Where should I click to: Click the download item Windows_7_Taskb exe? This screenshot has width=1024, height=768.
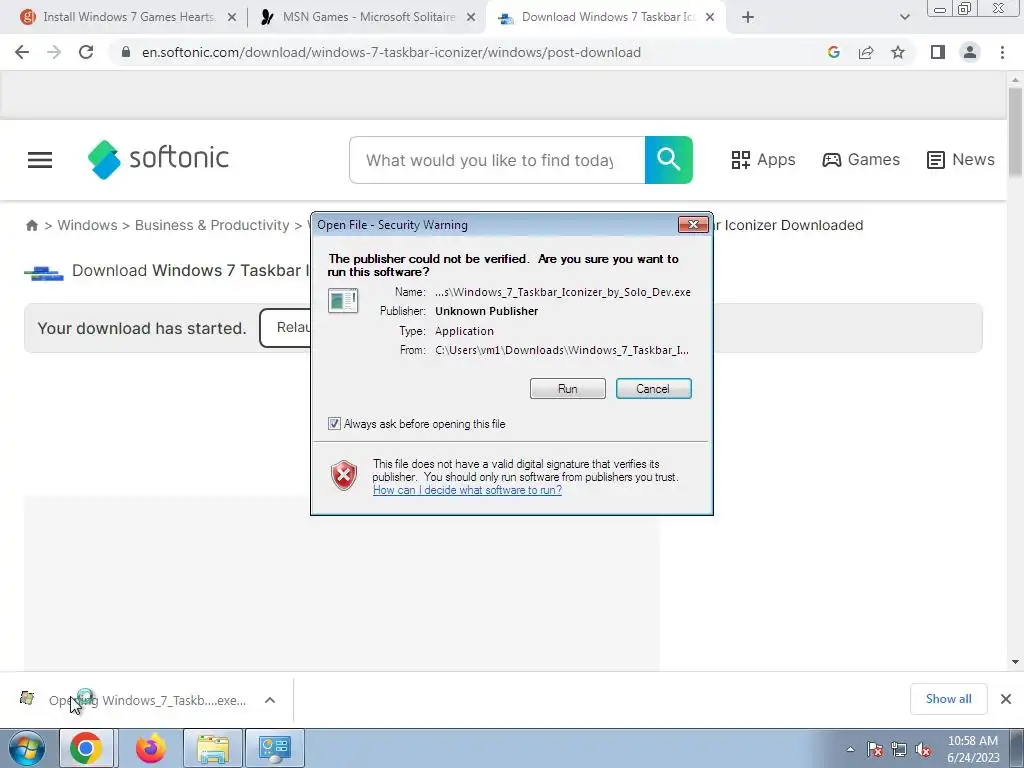coord(148,700)
